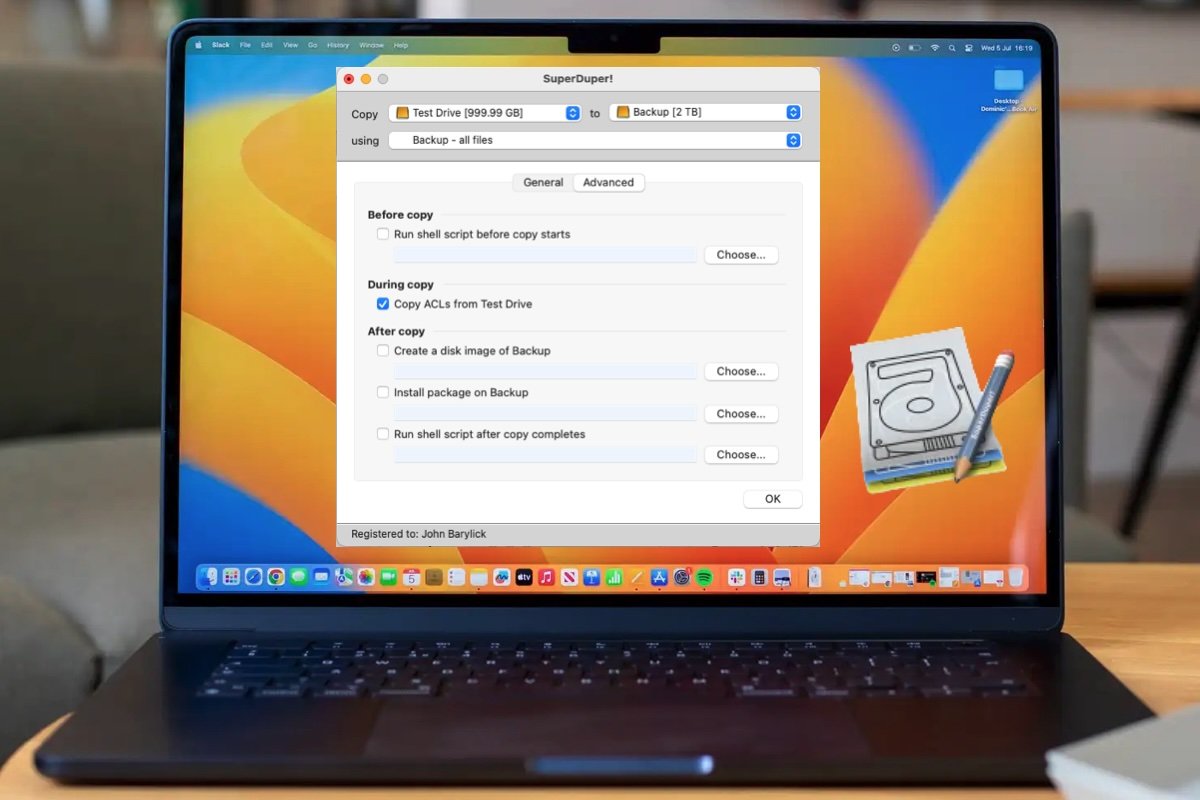1200x800 pixels.
Task: Click the OK button
Action: [772, 499]
